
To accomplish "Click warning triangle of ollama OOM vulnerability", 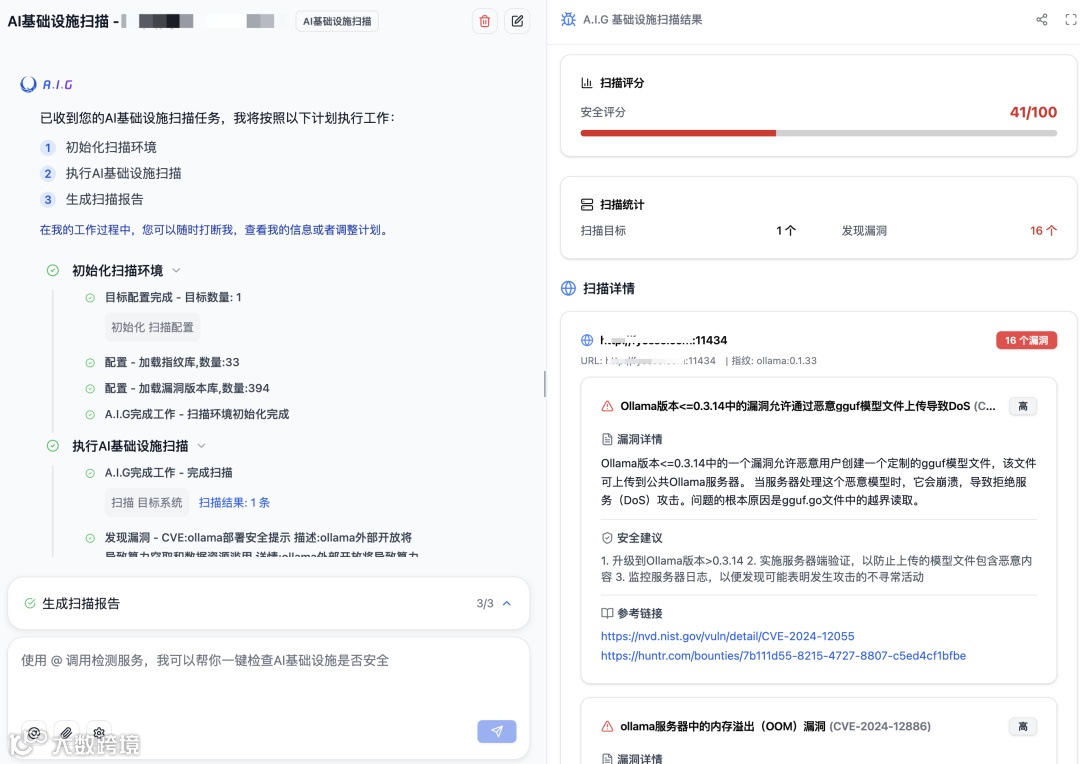I will [x=607, y=726].
